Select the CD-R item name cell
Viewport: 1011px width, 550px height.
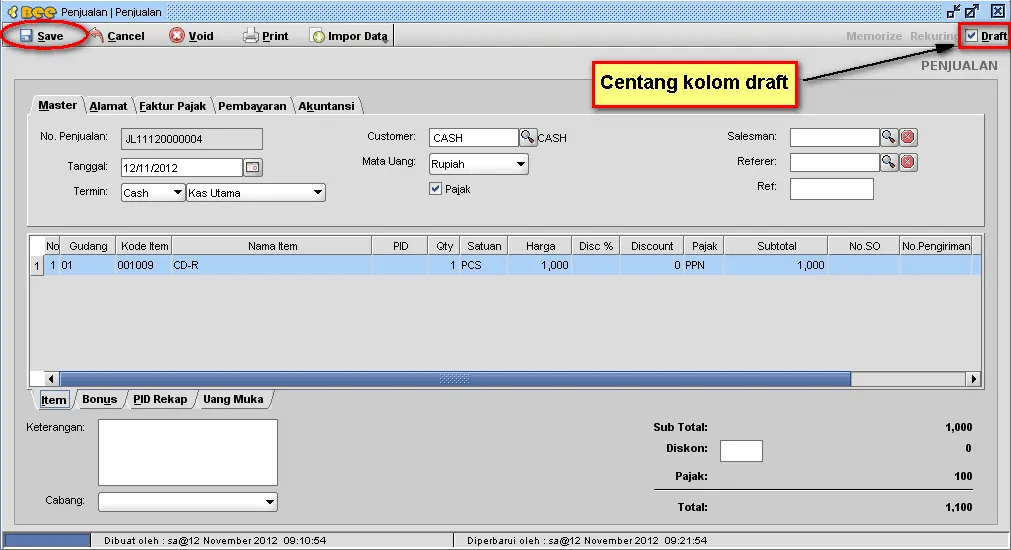tap(271, 265)
